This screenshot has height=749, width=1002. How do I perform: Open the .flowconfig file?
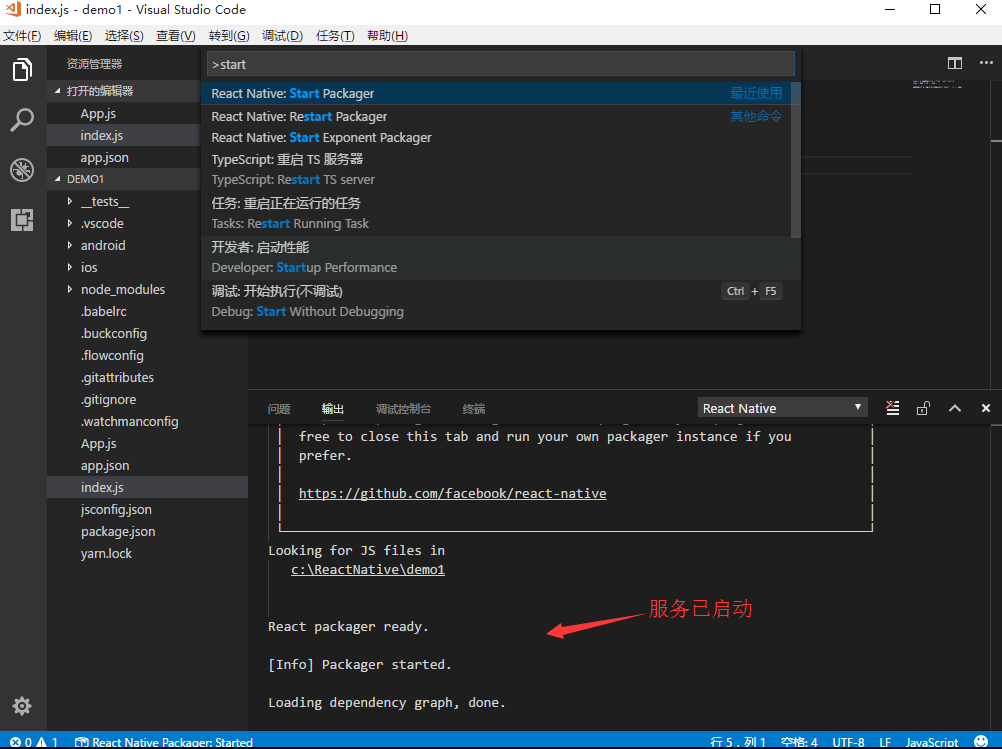(x=112, y=355)
